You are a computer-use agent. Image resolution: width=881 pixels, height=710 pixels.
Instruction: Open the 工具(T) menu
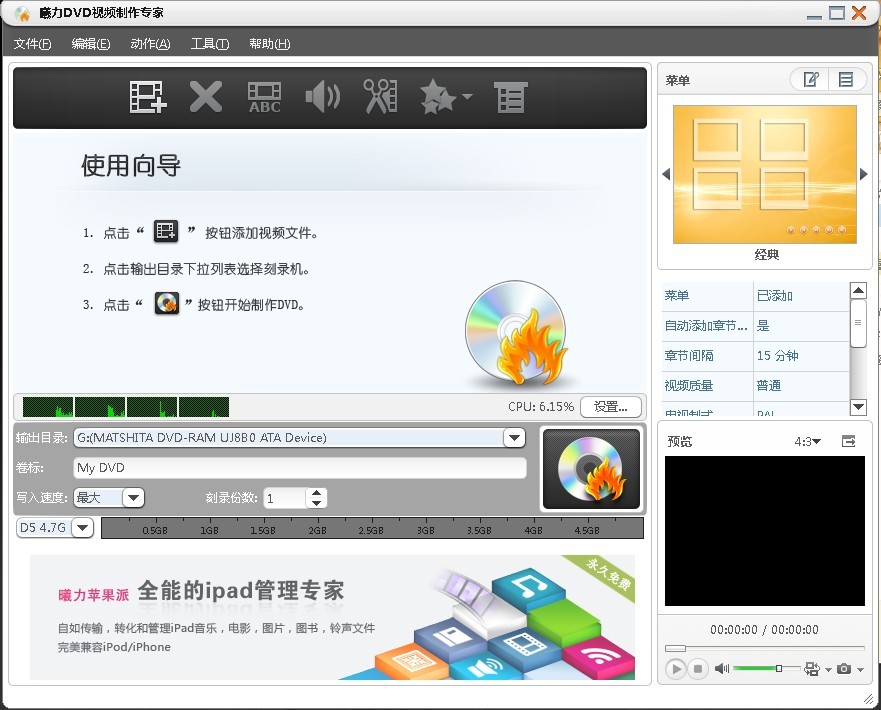(210, 44)
